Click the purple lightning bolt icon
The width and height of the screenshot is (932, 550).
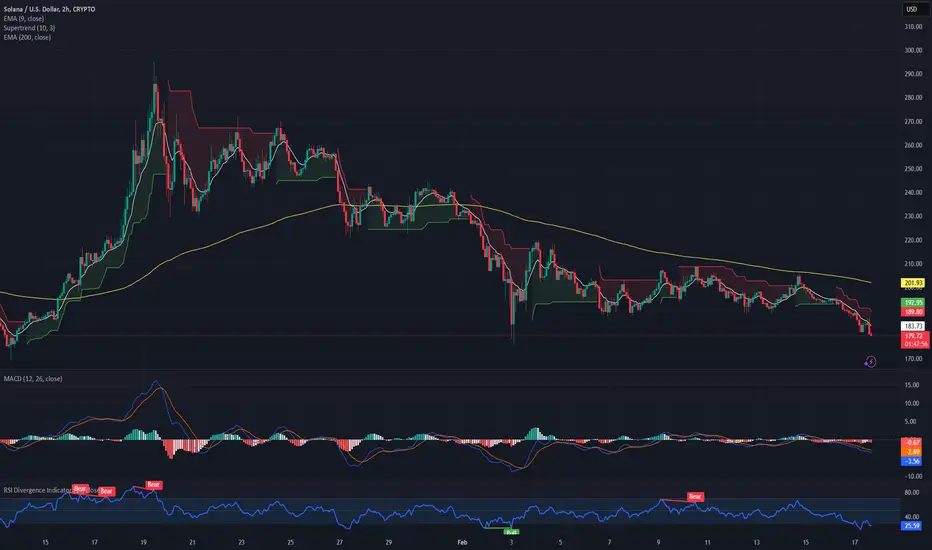coord(870,362)
